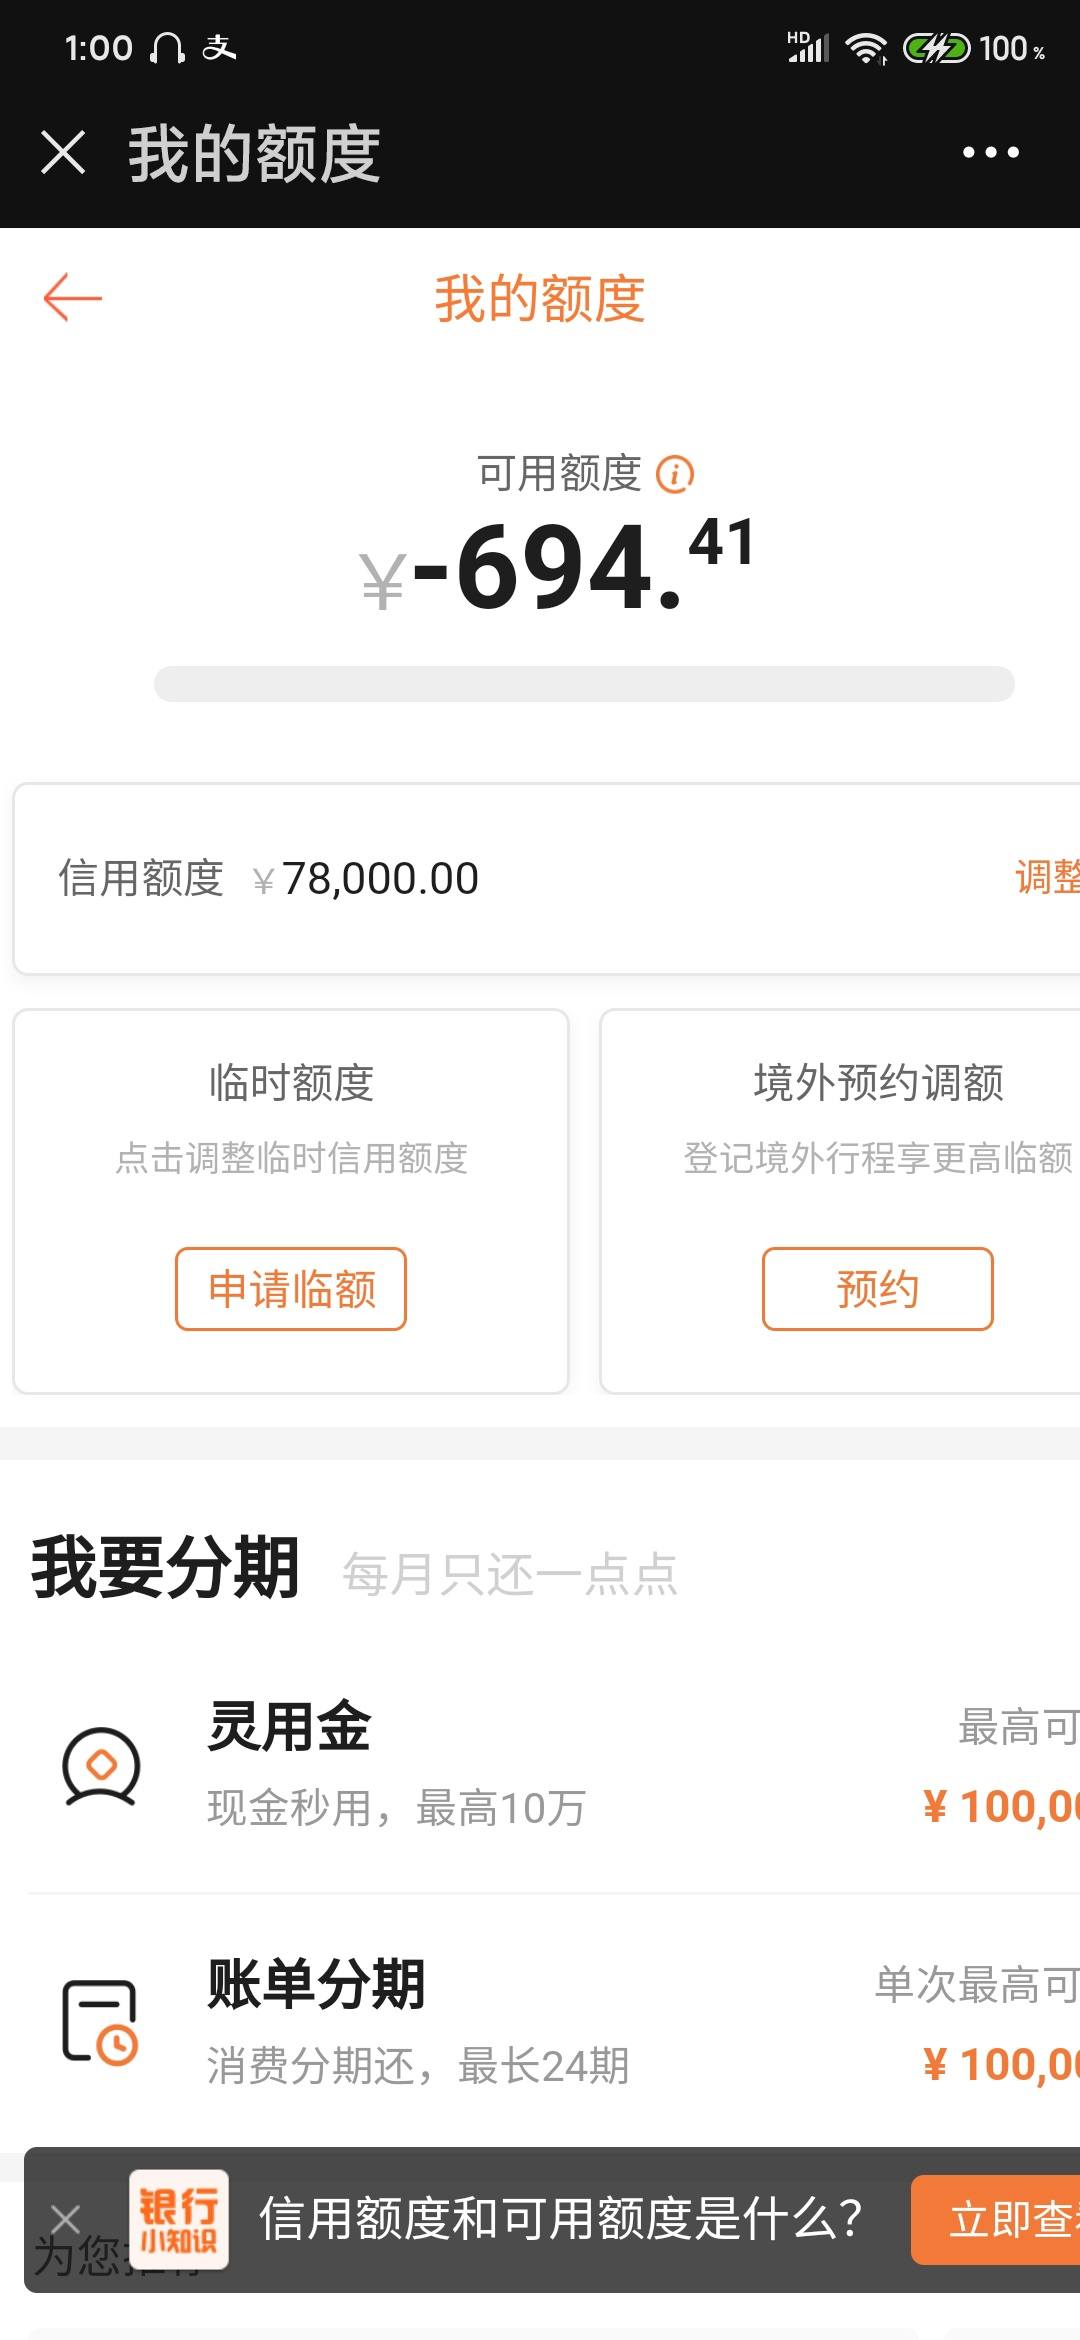Dismiss the bottom tip banner with X
This screenshot has height=2340, width=1080.
(x=66, y=2219)
